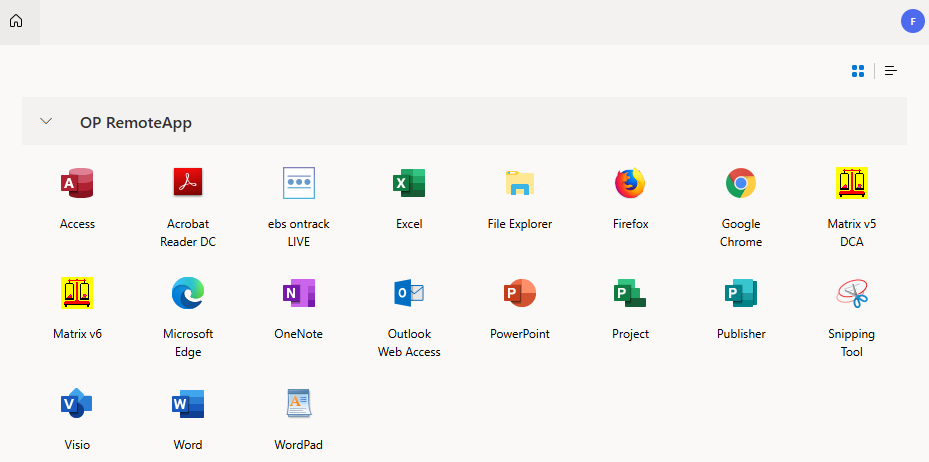Image resolution: width=929 pixels, height=462 pixels.
Task: Open the user profile avatar F
Action: pyautogui.click(x=912, y=21)
